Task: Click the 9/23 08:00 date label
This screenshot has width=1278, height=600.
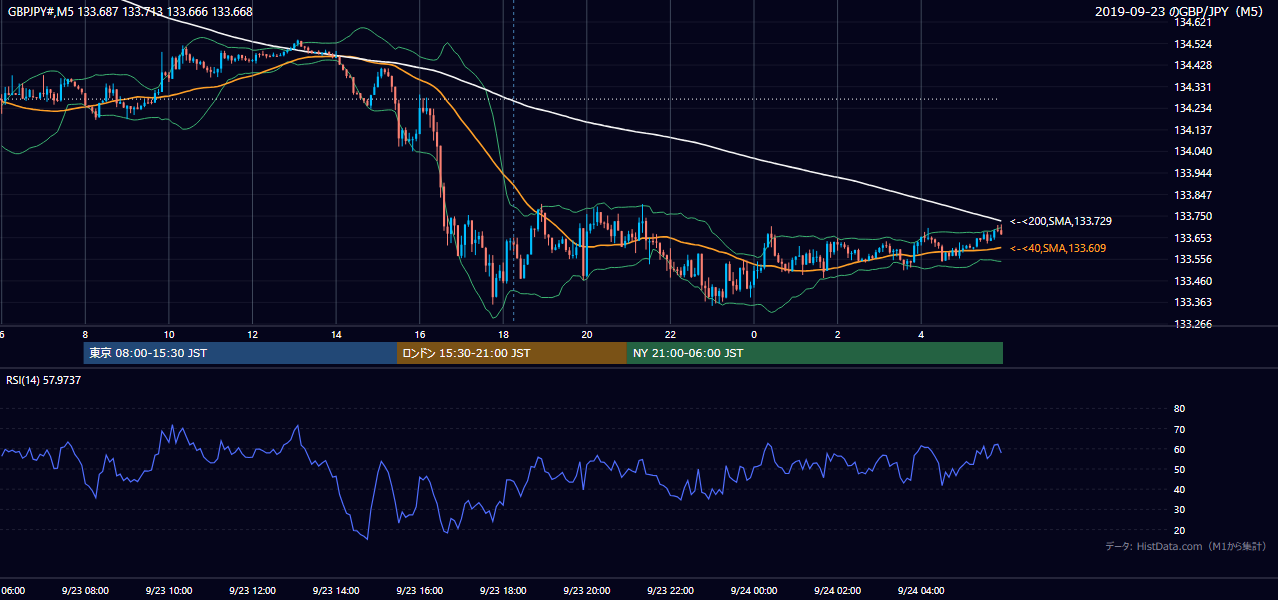Action: (85, 590)
